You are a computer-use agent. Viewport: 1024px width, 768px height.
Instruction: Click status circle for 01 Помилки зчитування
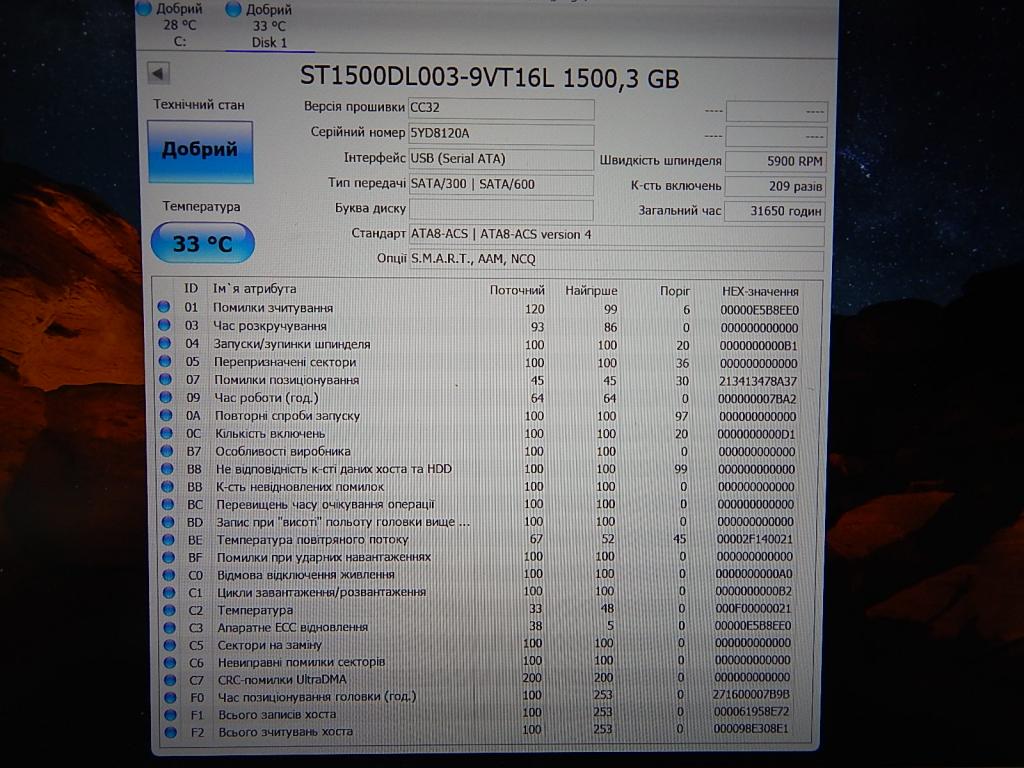point(163,307)
